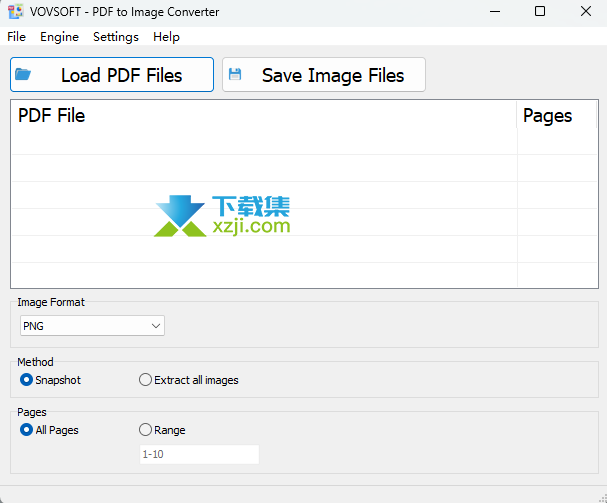Click the first empty row in file list
The width and height of the screenshot is (607, 503).
(x=262, y=142)
